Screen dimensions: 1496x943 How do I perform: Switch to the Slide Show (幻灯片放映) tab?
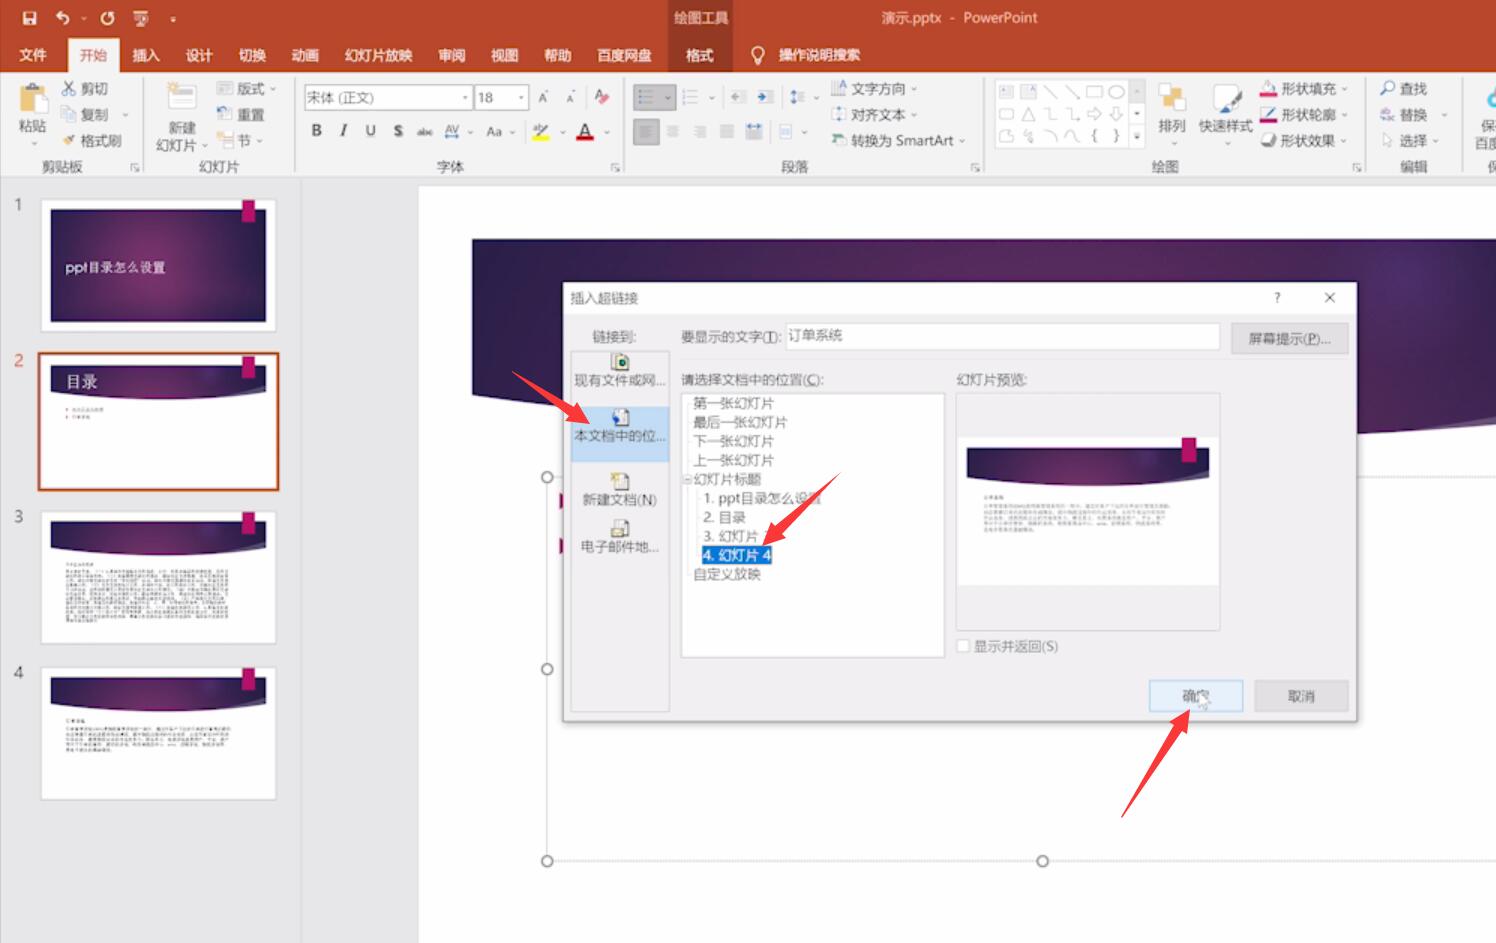(378, 55)
